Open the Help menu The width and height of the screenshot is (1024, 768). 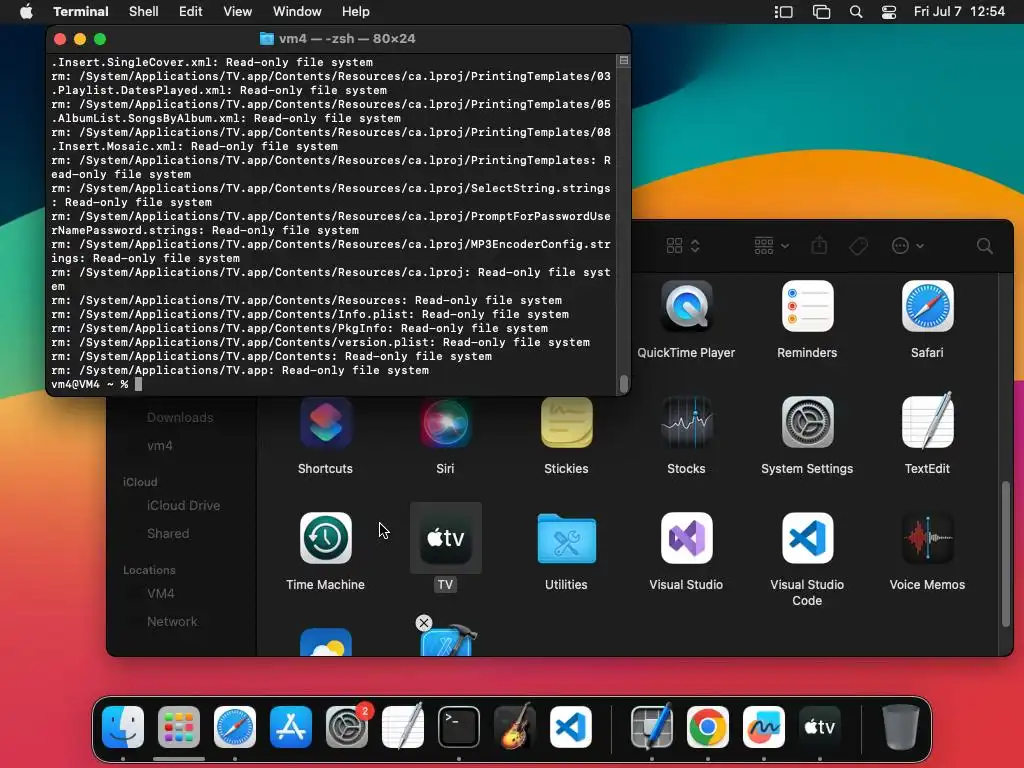point(355,12)
